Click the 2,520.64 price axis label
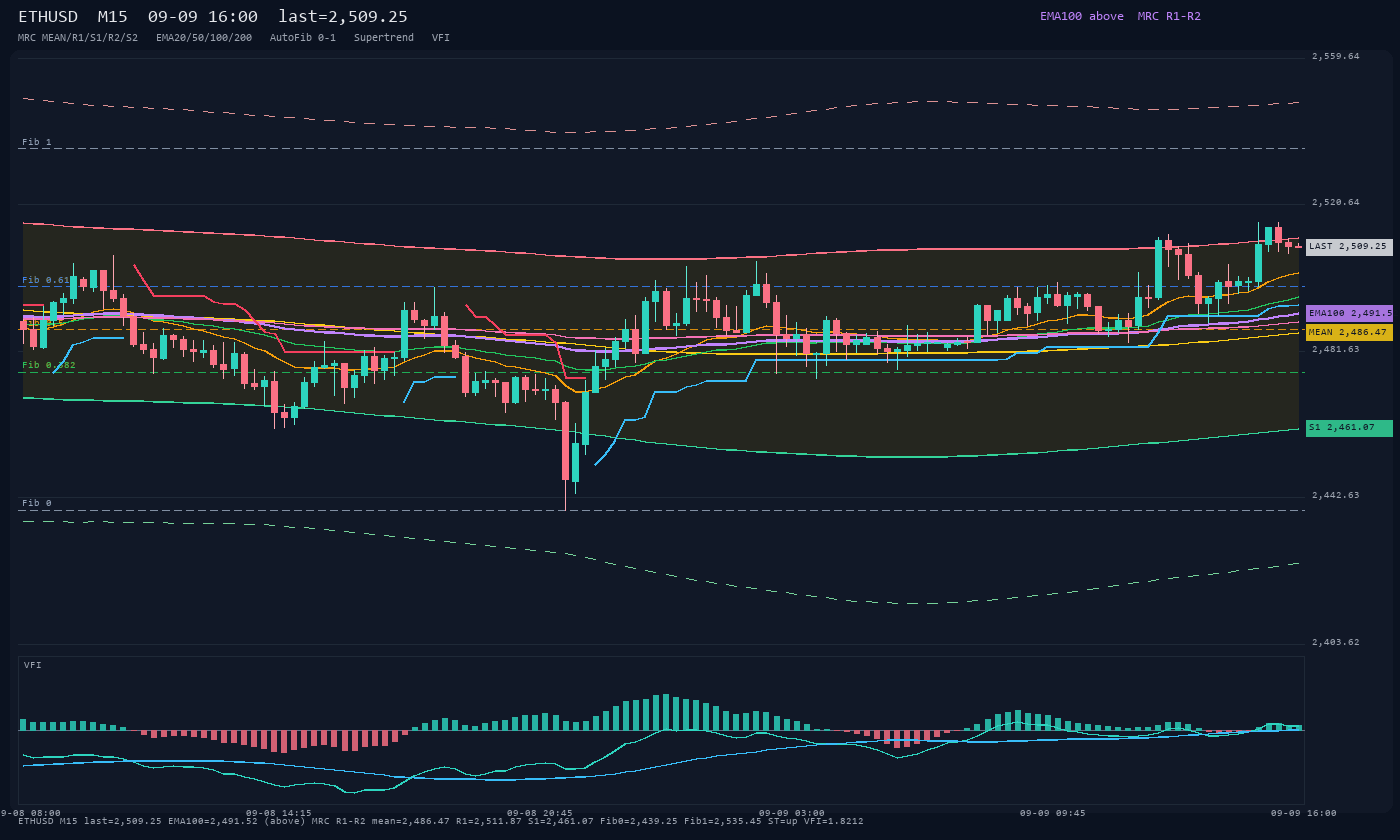The width and height of the screenshot is (1400, 840). [x=1336, y=202]
